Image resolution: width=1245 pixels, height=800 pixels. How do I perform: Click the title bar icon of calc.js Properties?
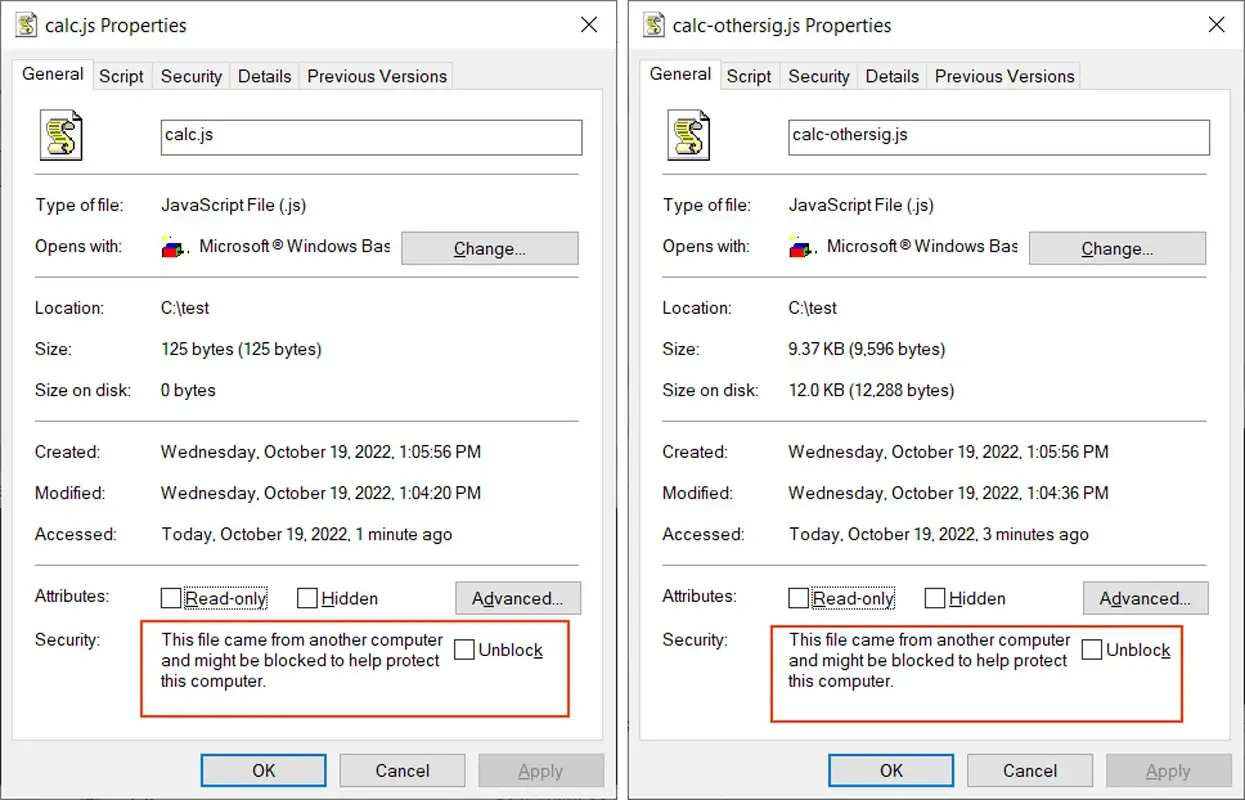(27, 25)
